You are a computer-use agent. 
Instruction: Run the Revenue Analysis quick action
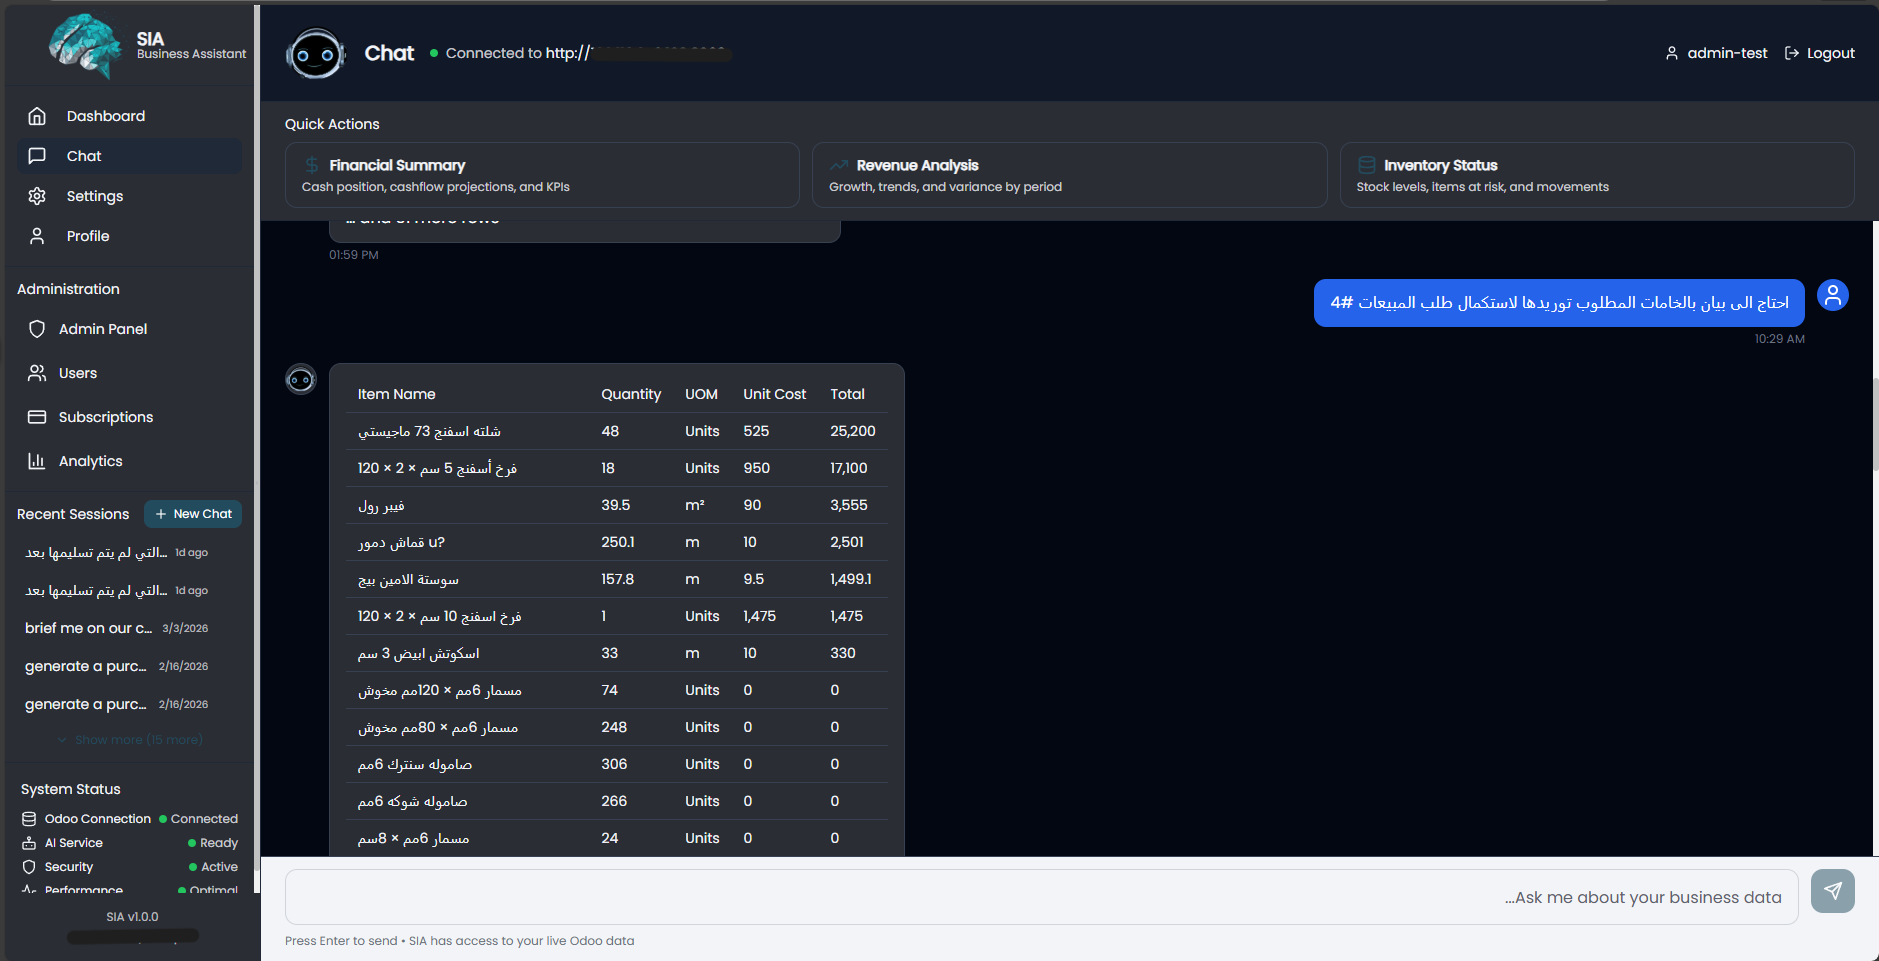[1069, 175]
